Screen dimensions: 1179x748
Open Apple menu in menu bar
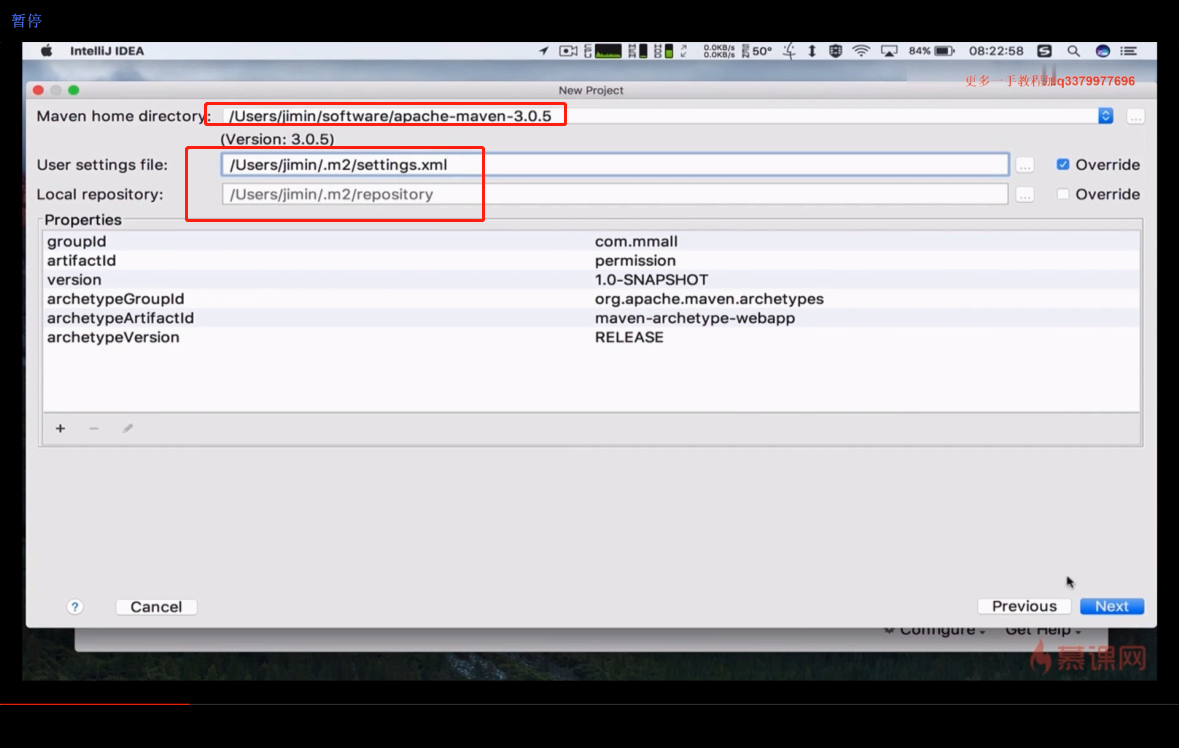click(47, 50)
